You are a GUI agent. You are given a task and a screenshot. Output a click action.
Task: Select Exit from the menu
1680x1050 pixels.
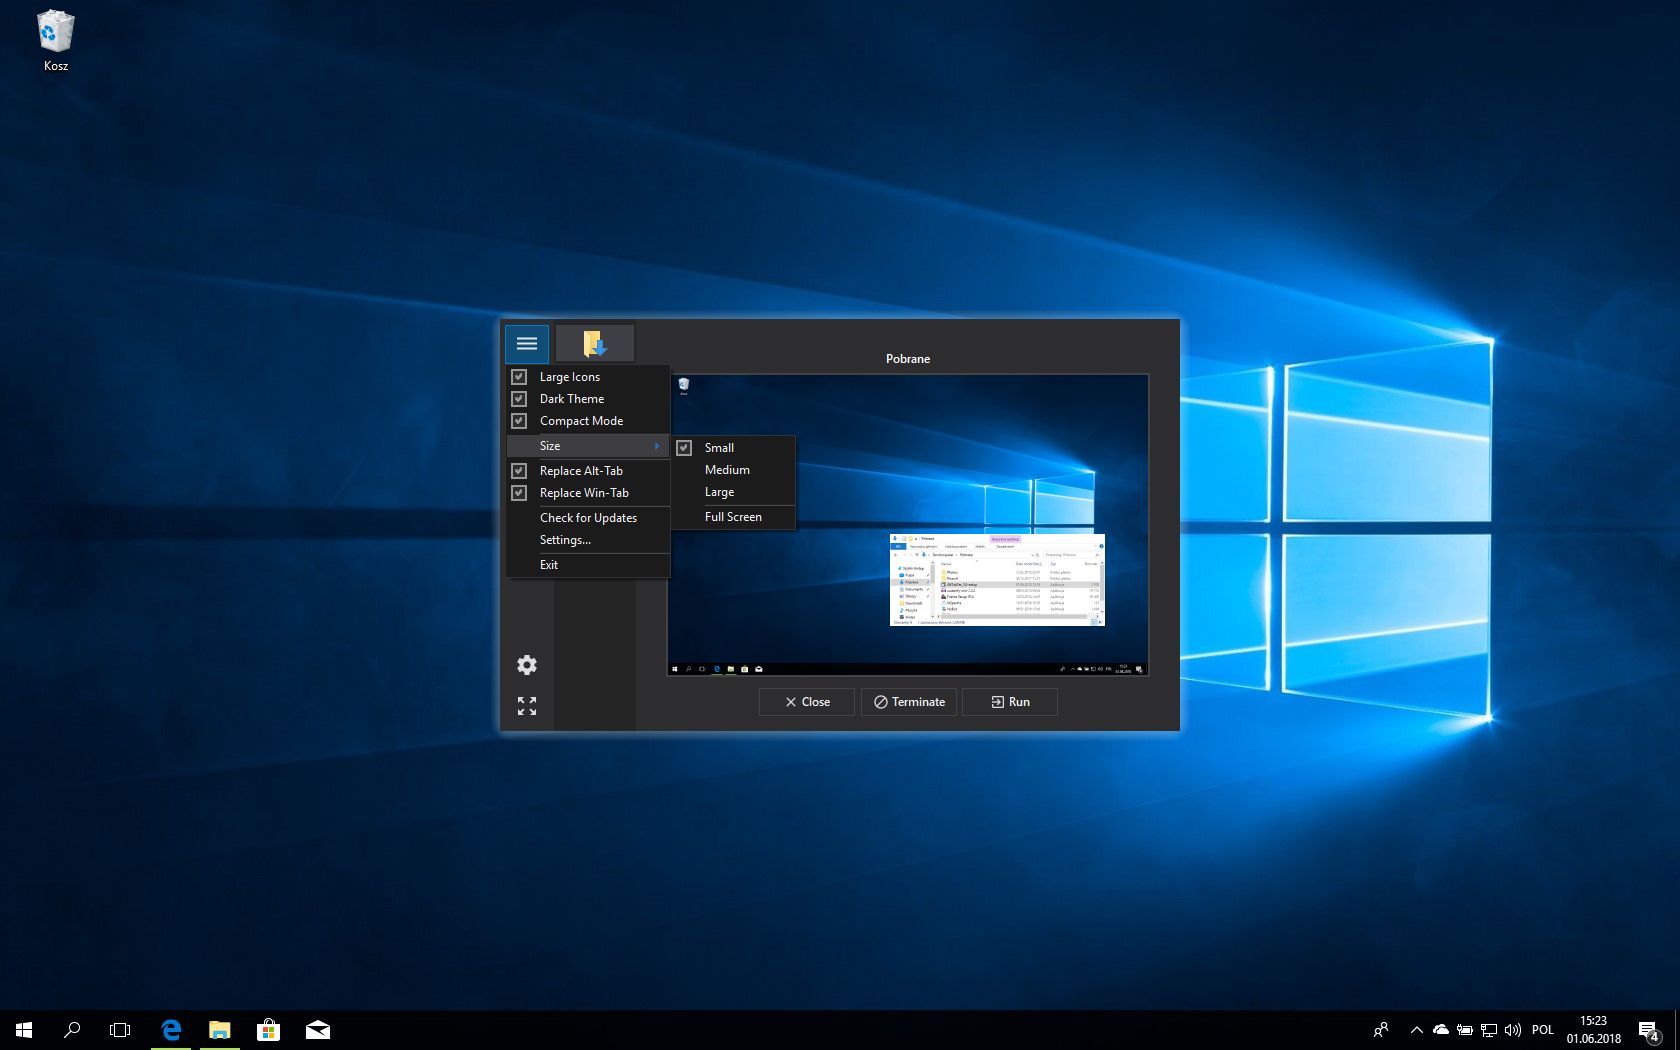pos(588,565)
